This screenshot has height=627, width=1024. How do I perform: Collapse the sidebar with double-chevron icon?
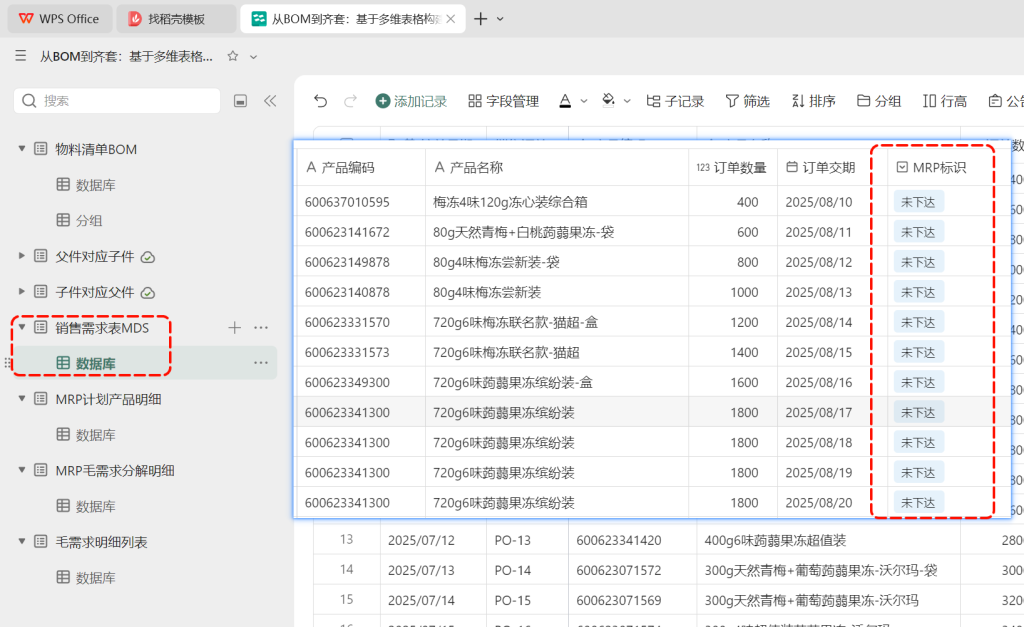[x=270, y=101]
